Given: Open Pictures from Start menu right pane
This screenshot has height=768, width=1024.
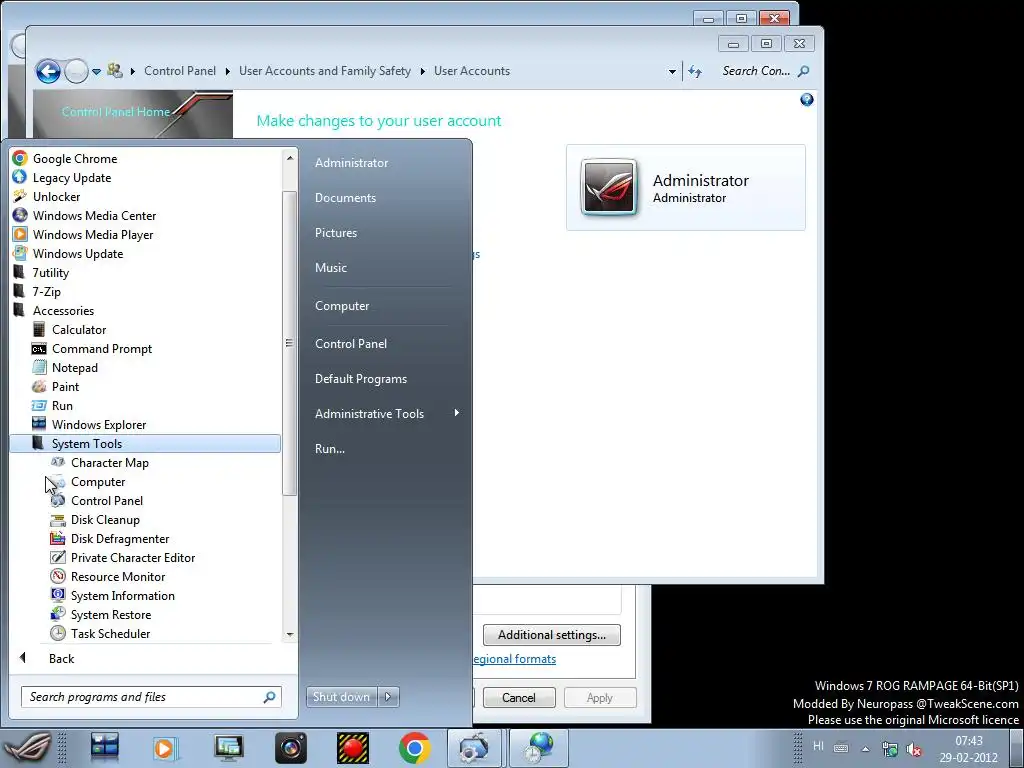Looking at the screenshot, I should (336, 232).
